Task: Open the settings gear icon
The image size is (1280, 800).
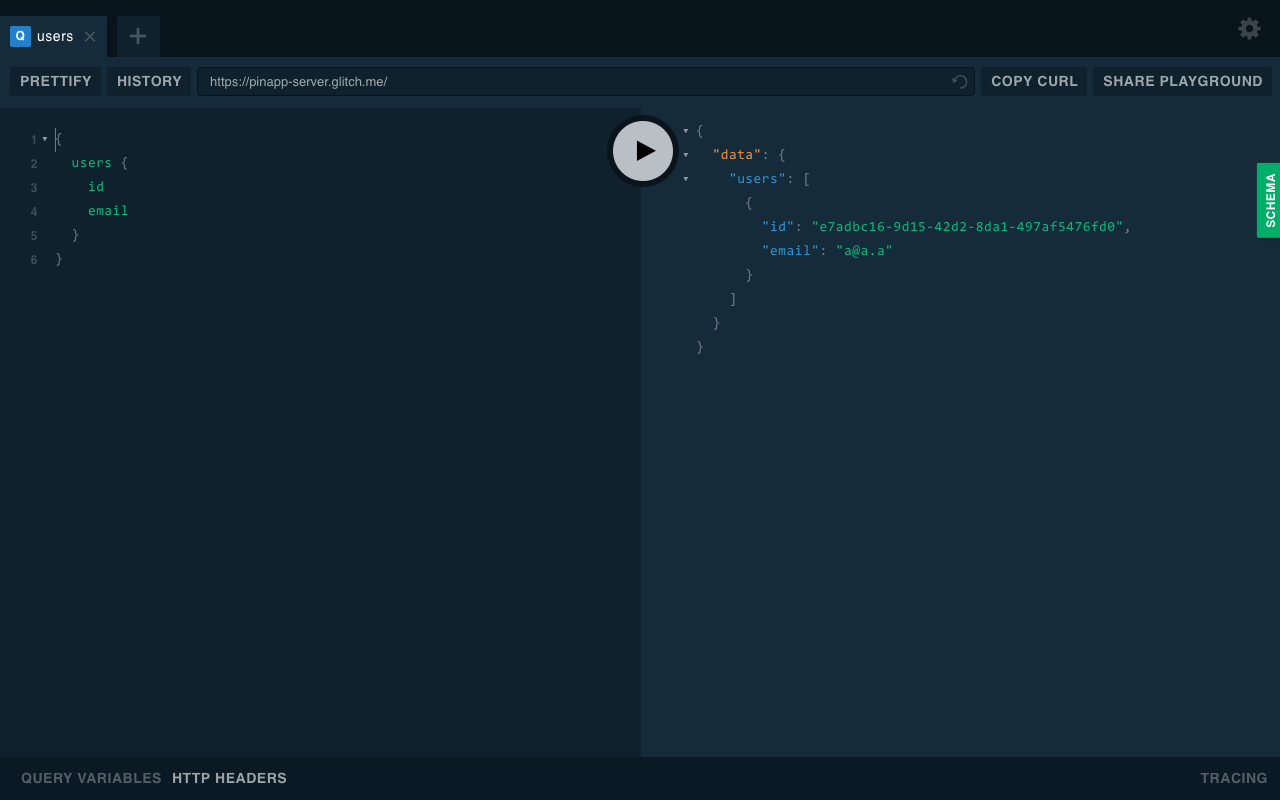Action: click(x=1249, y=28)
